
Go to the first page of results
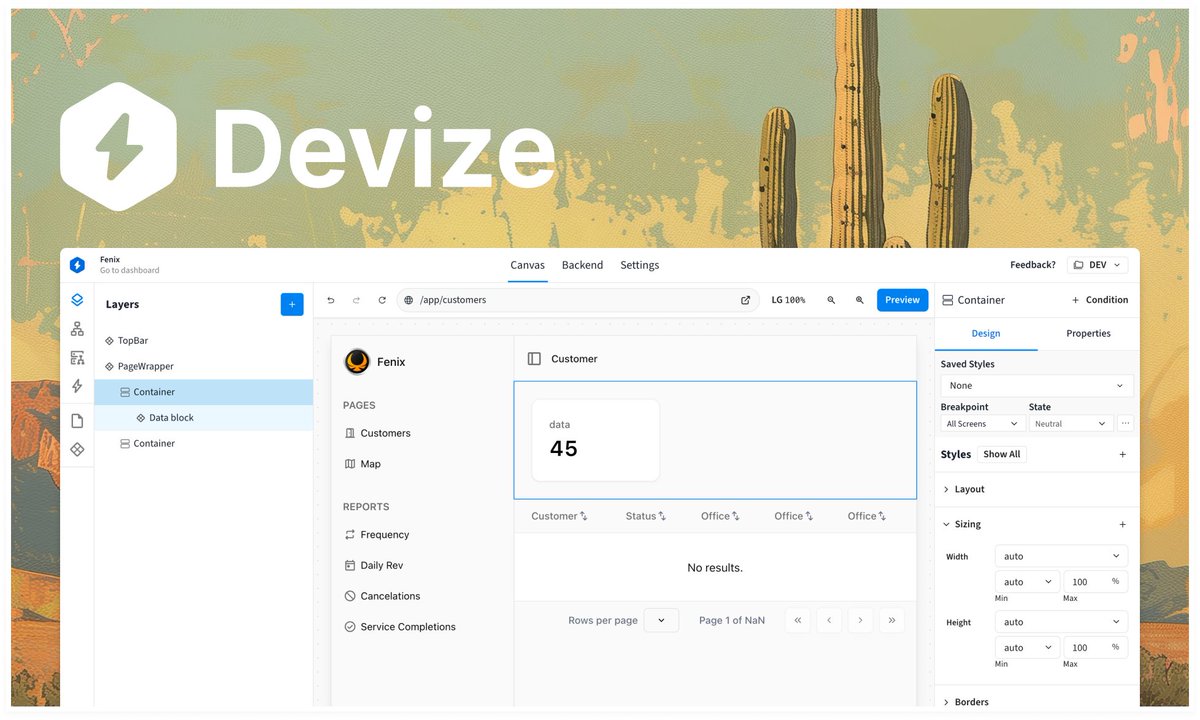pyautogui.click(x=797, y=620)
